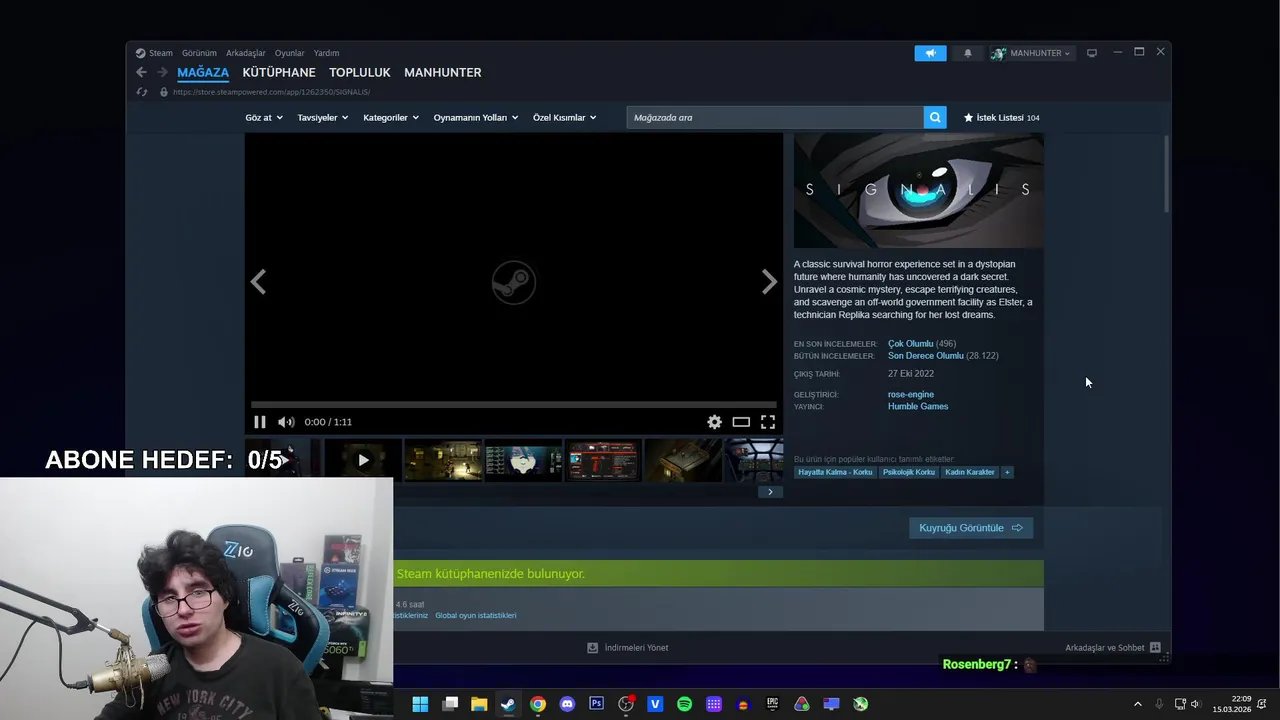Select Hayatta Kalma - Korku tag
Viewport: 1280px width, 720px height.
[835, 472]
